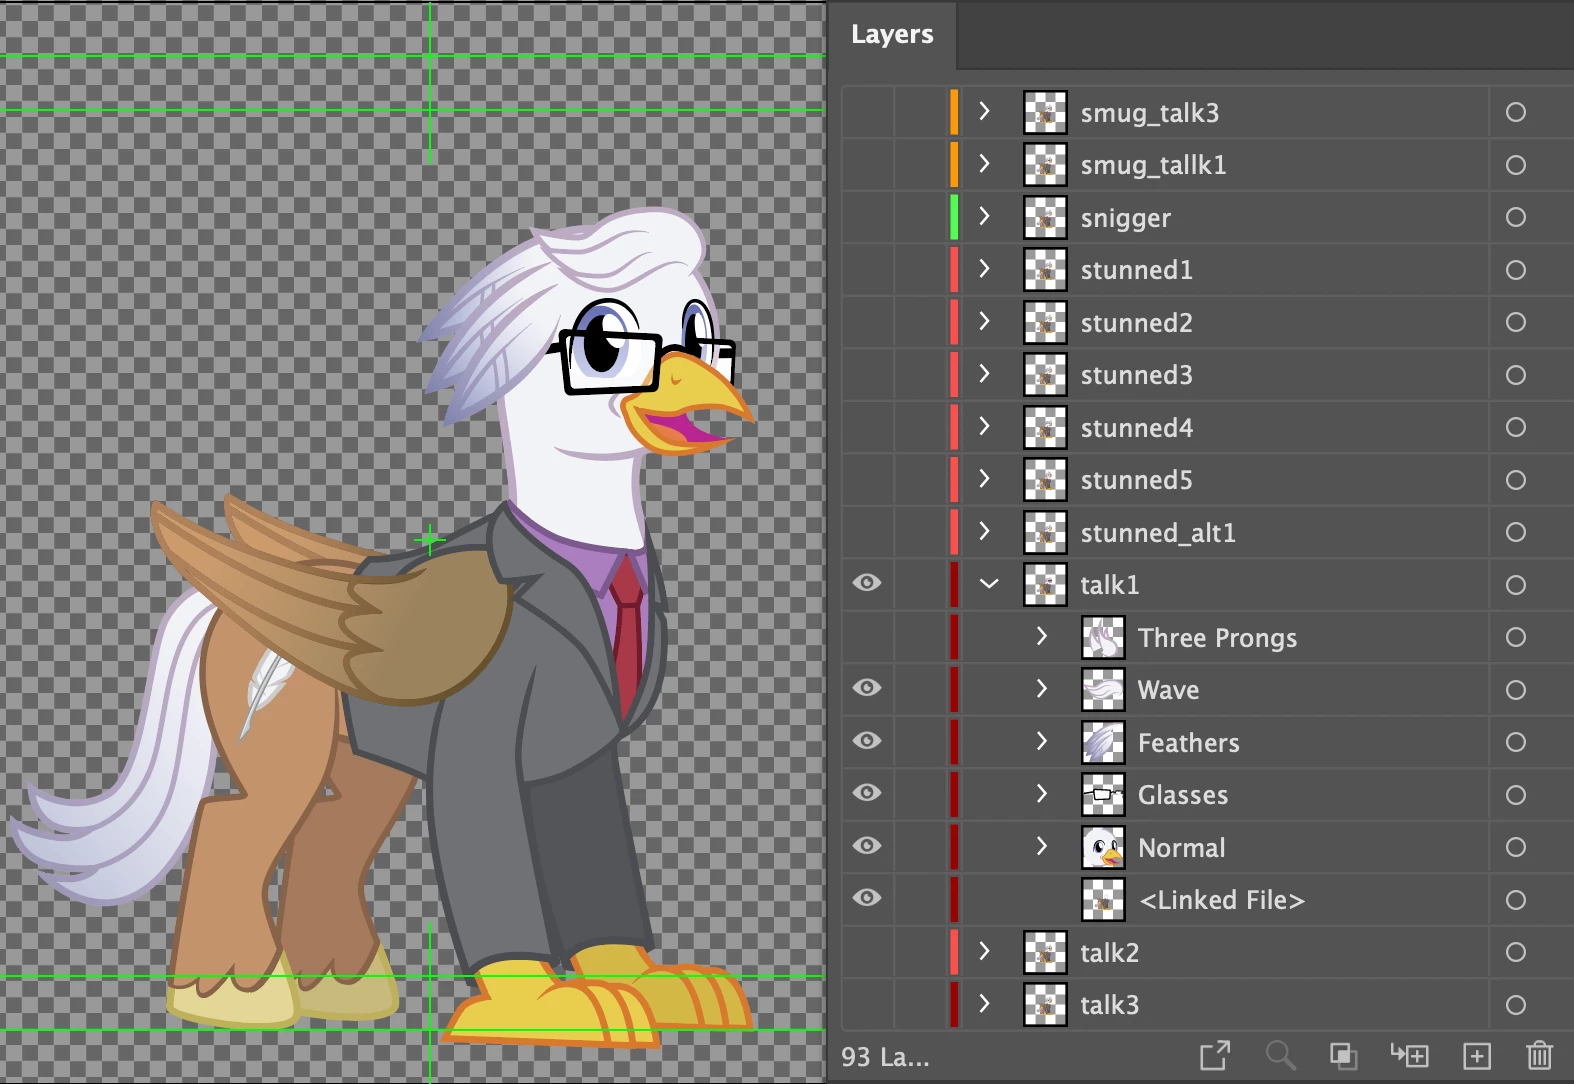
Task: Expand the stunned5 layer
Action: pyautogui.click(x=984, y=479)
